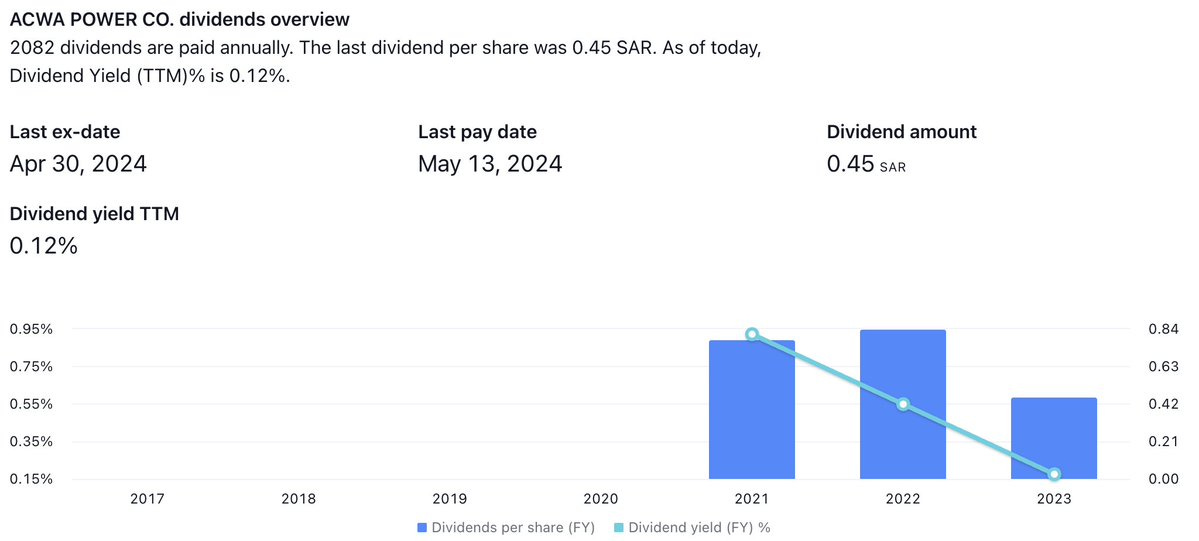Screen dimensions: 1199x541
Task: Click the Dividend yield TTM label
Action: coord(94,214)
